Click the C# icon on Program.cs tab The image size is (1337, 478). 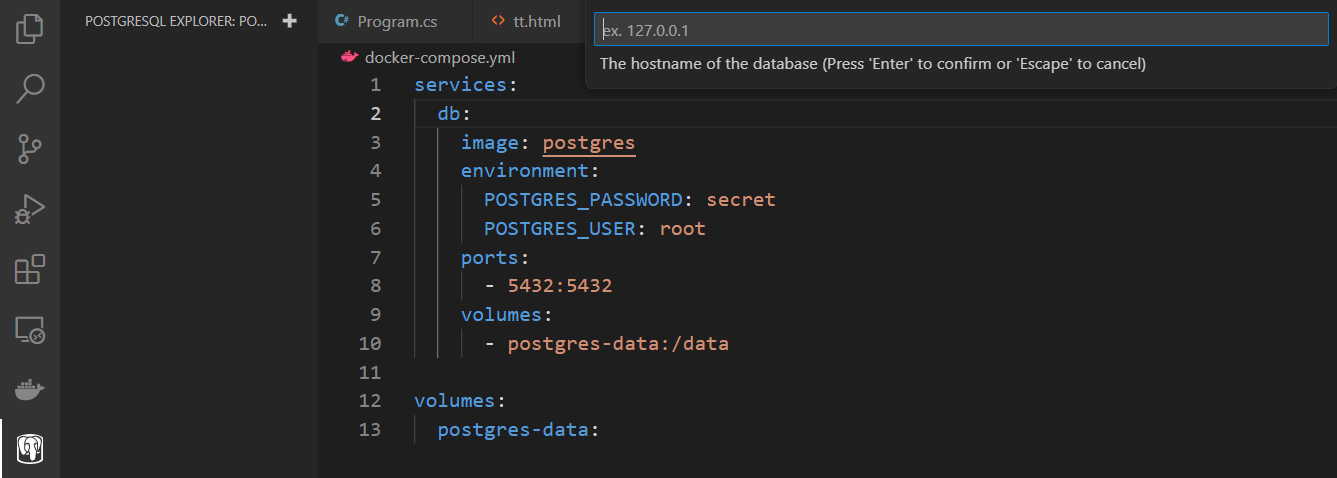(342, 21)
